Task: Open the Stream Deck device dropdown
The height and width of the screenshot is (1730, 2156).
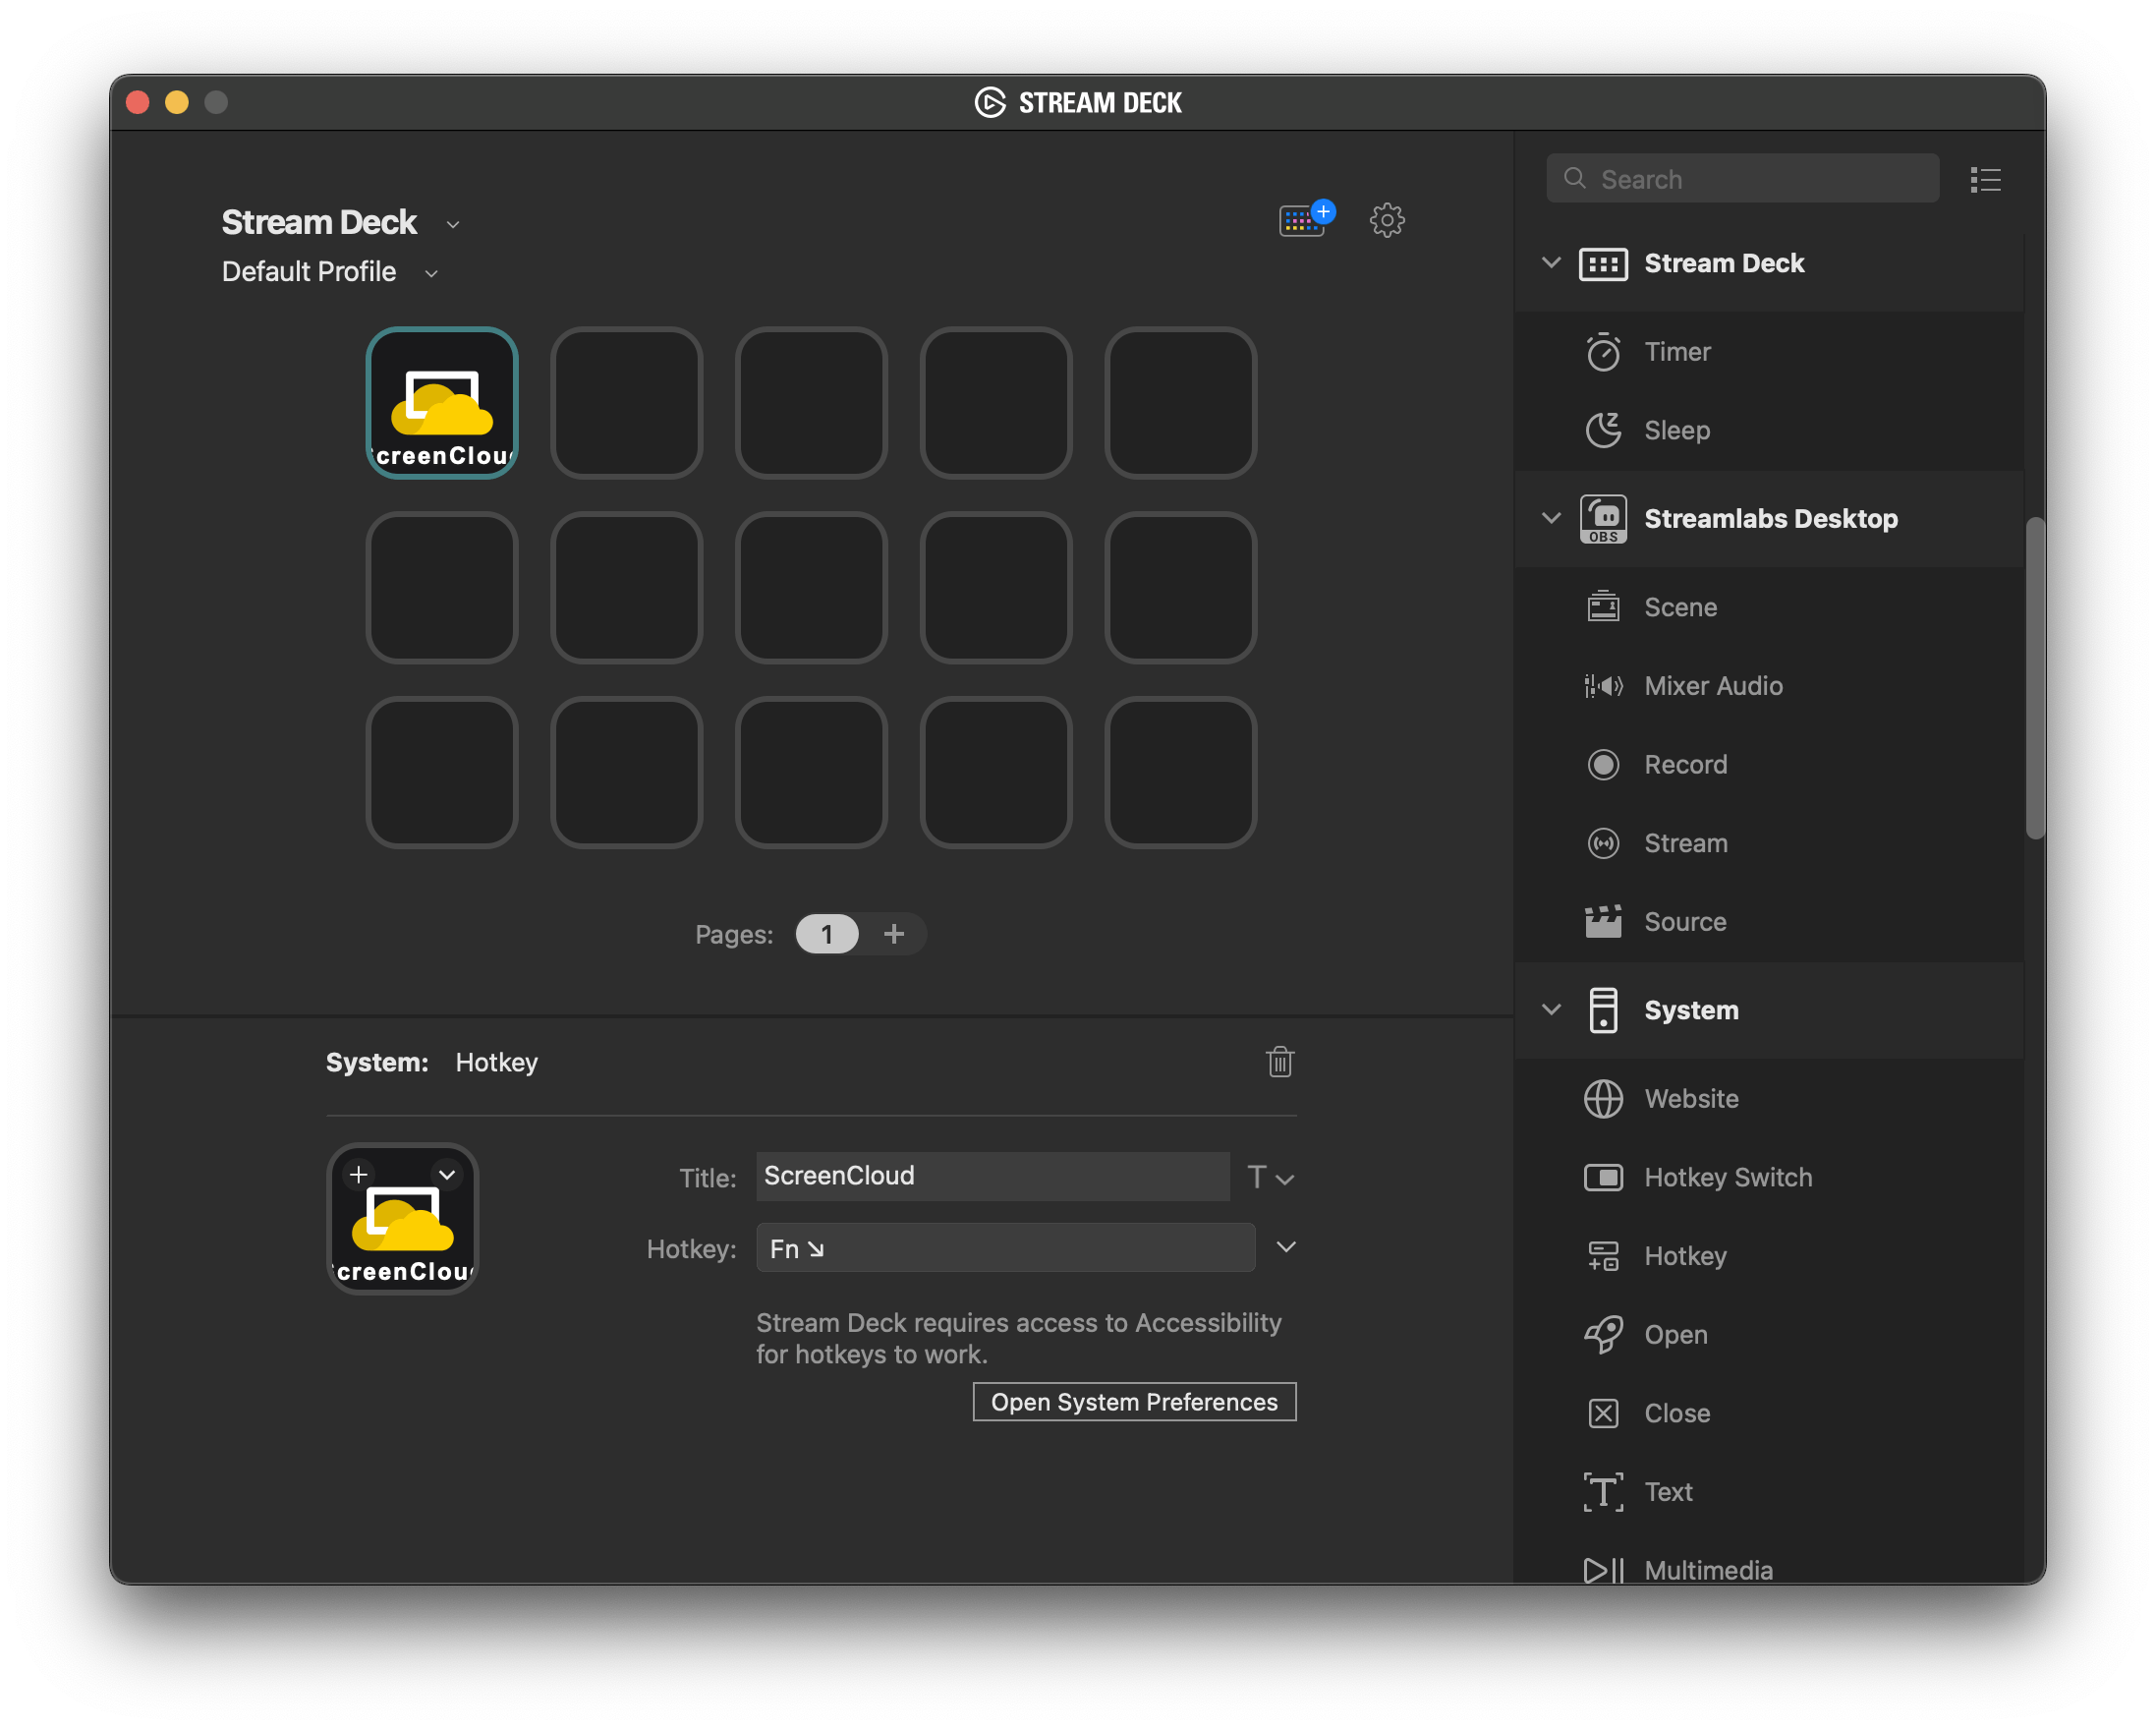Action: [x=453, y=225]
